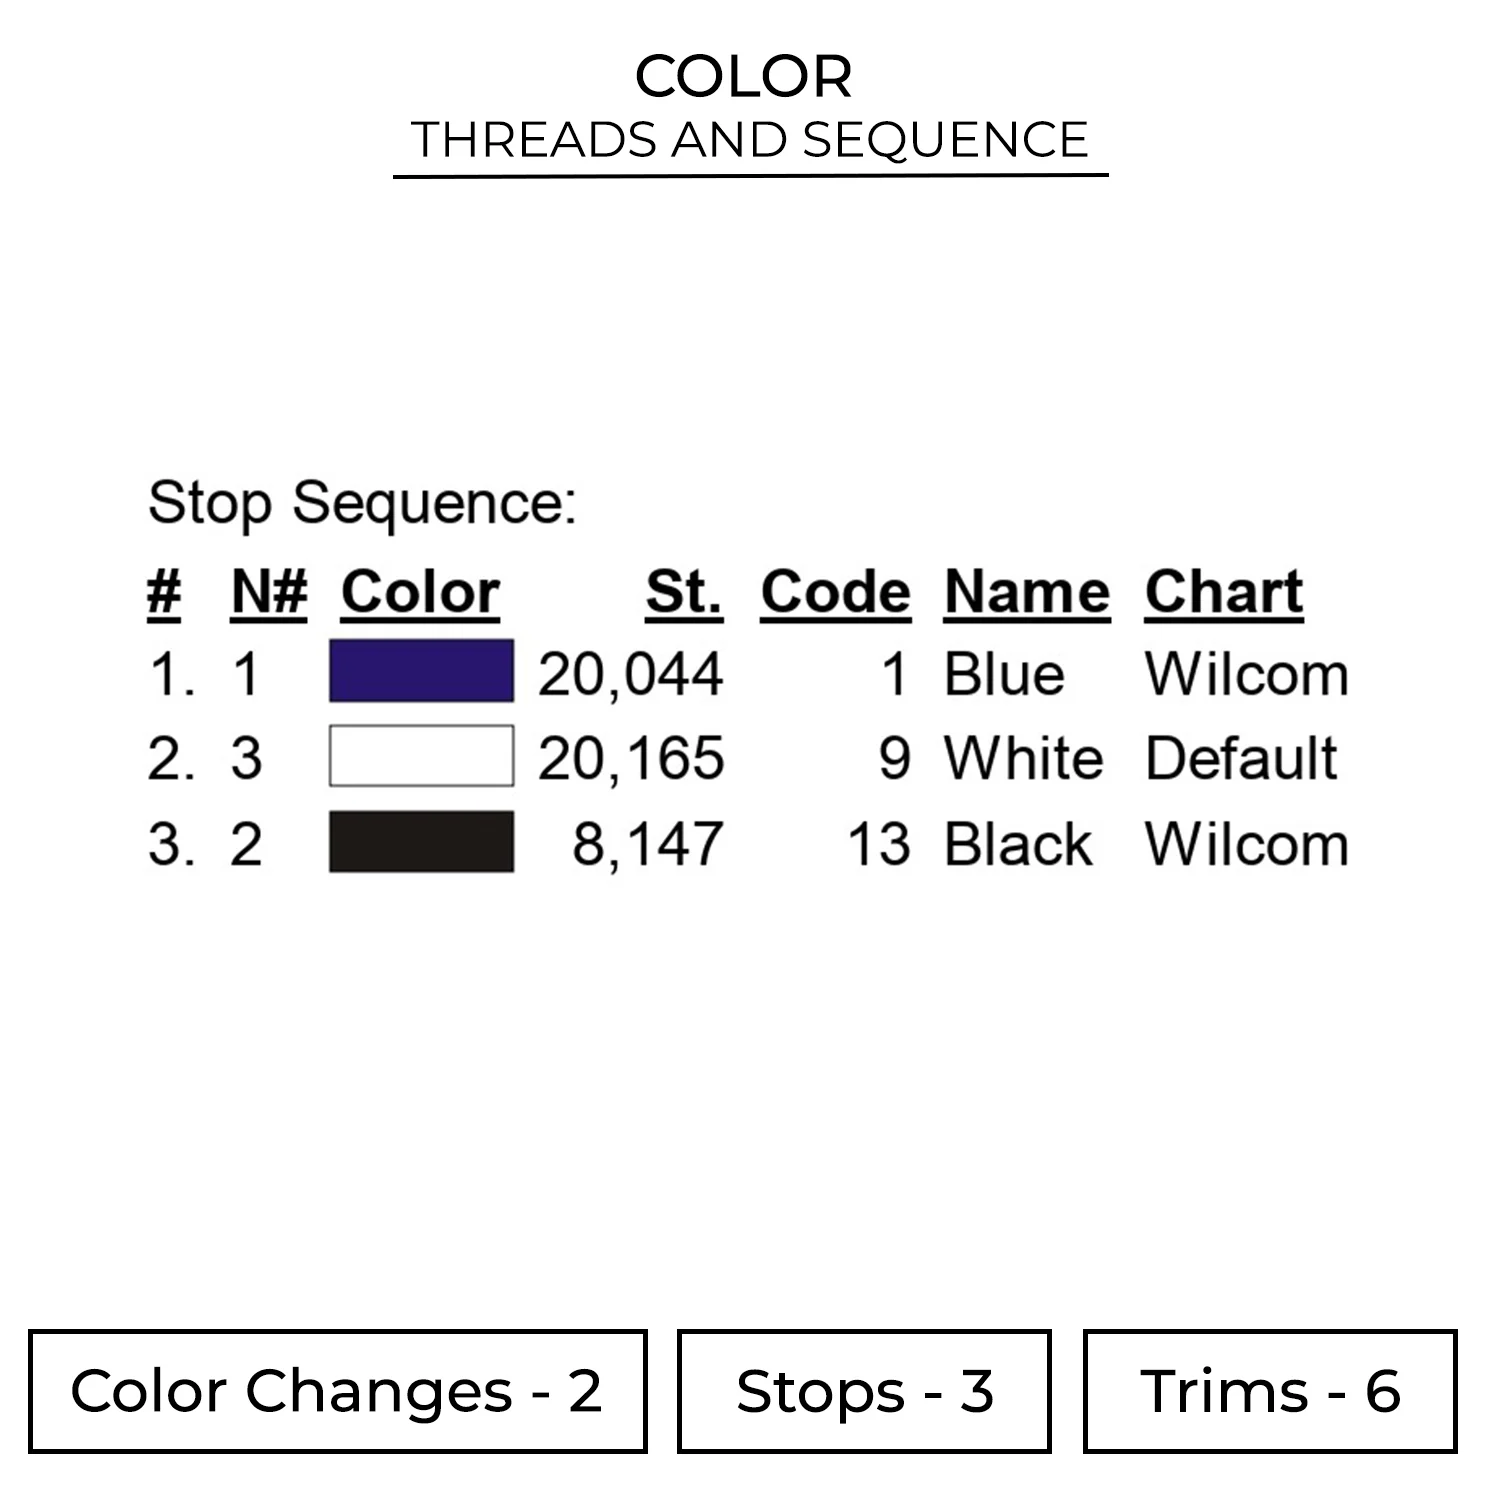Click the Stops - 3 box
Image resolution: width=1500 pixels, height=1500 pixels.
pos(864,1391)
